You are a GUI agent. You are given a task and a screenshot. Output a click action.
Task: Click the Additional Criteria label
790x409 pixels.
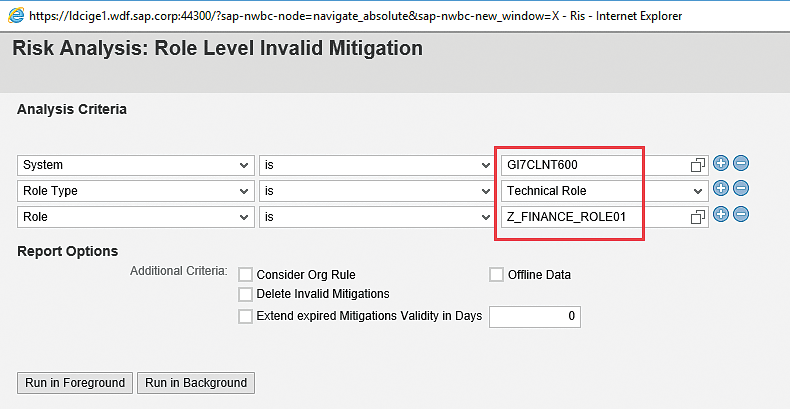[179, 271]
